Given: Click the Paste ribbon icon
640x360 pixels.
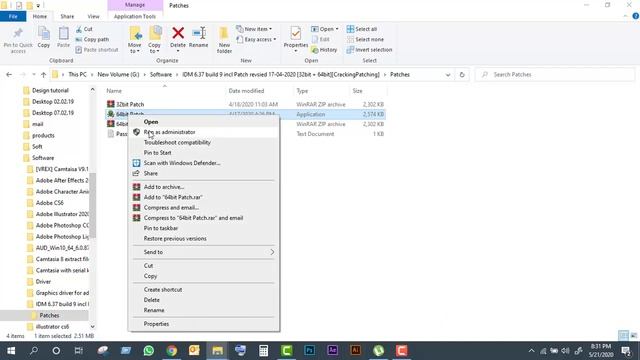Looking at the screenshot, I should [x=63, y=38].
